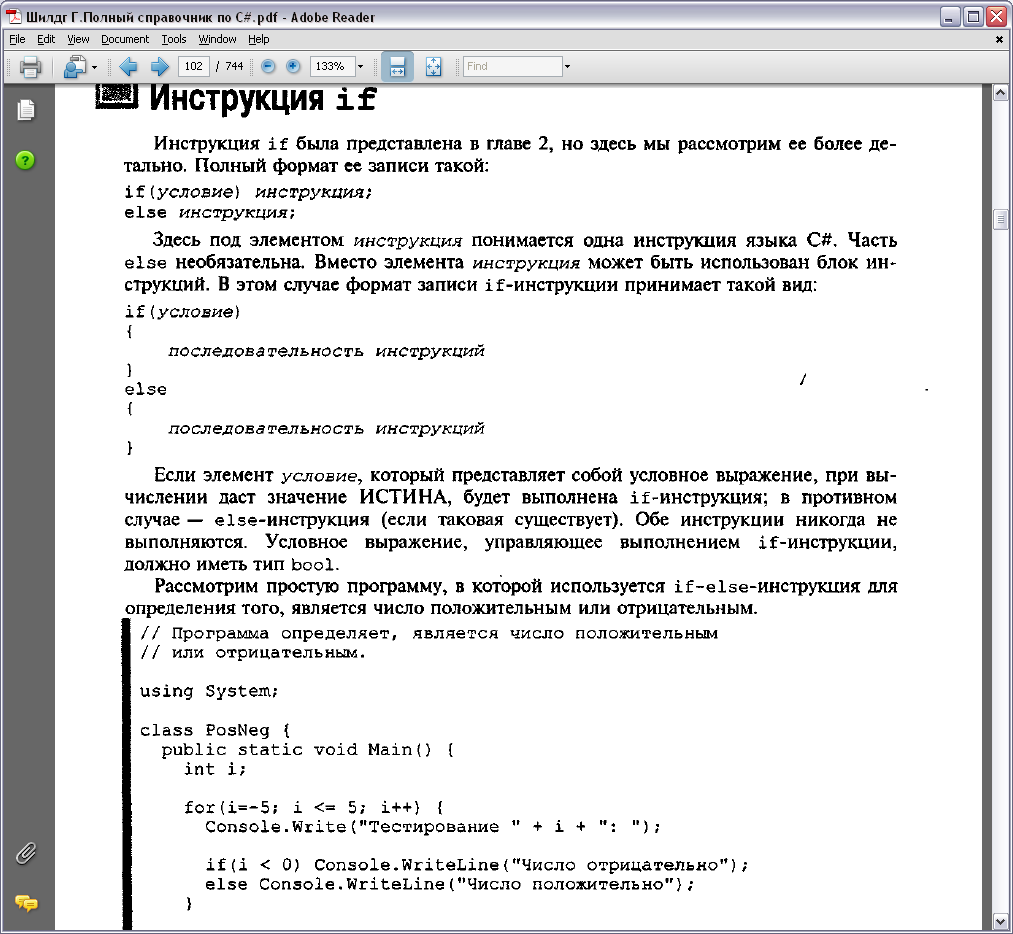This screenshot has height=934, width=1013.
Task: Close the document with menu bar X
Action: 999,39
